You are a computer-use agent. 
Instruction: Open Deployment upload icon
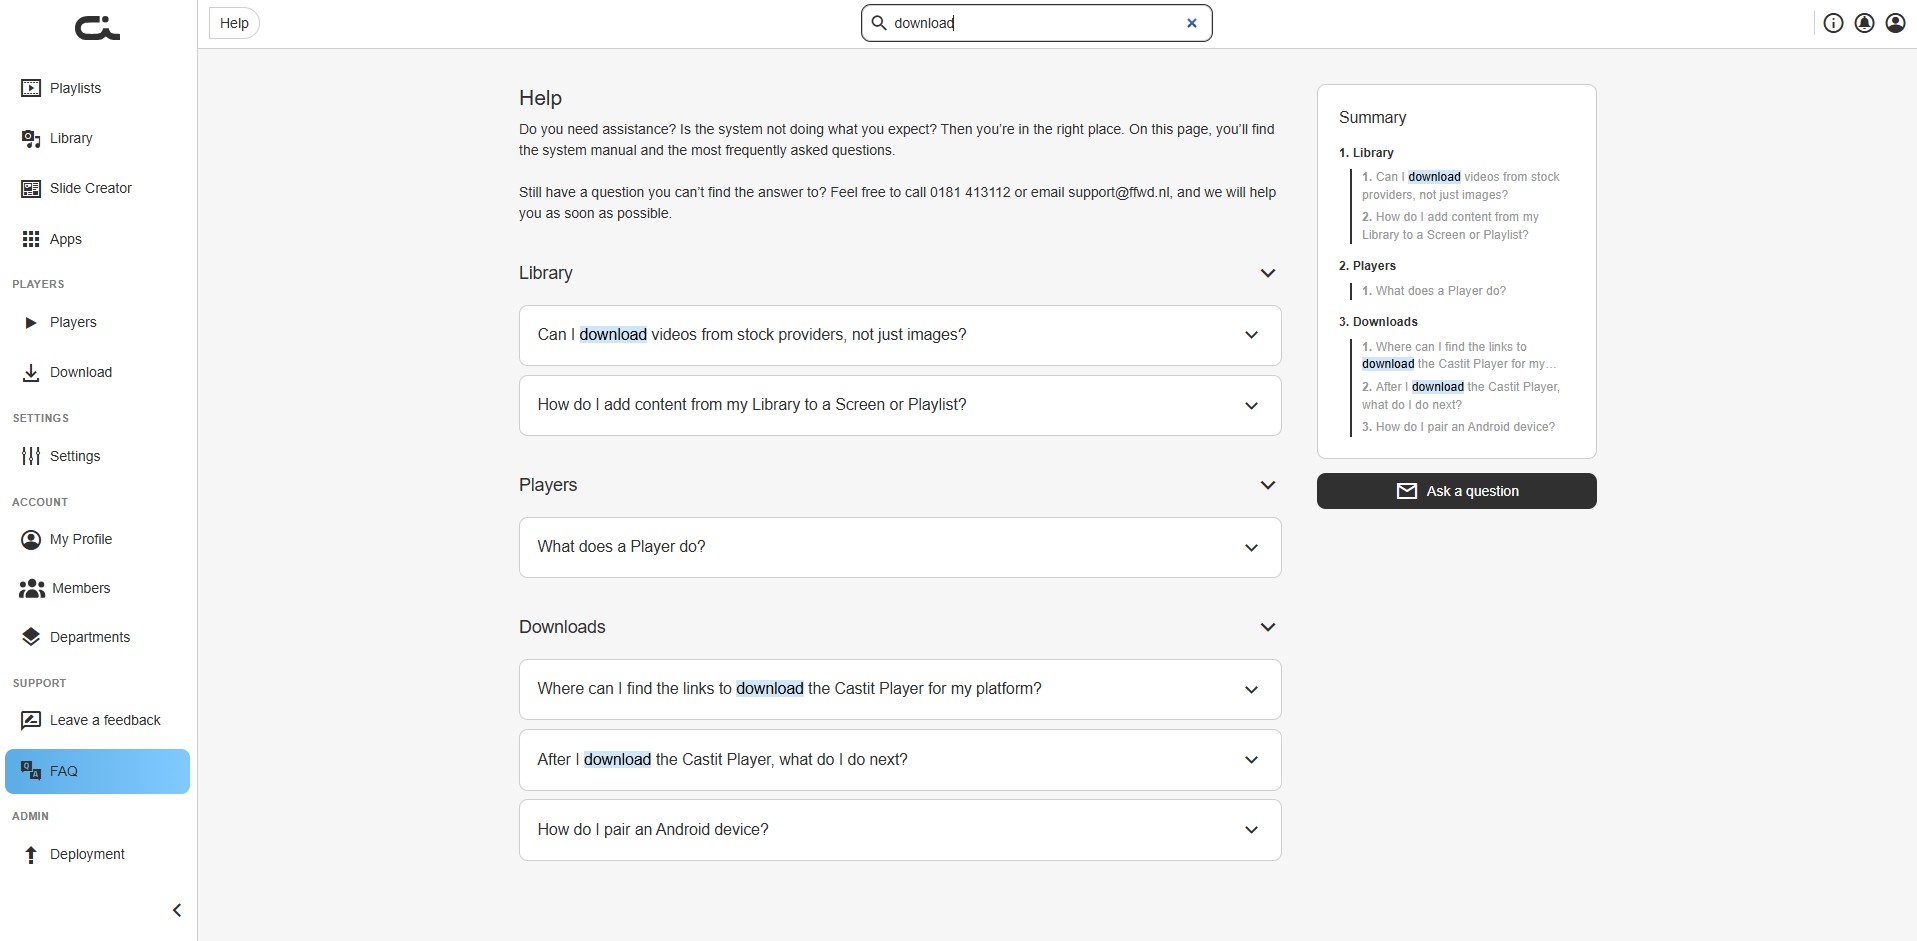pyautogui.click(x=31, y=854)
